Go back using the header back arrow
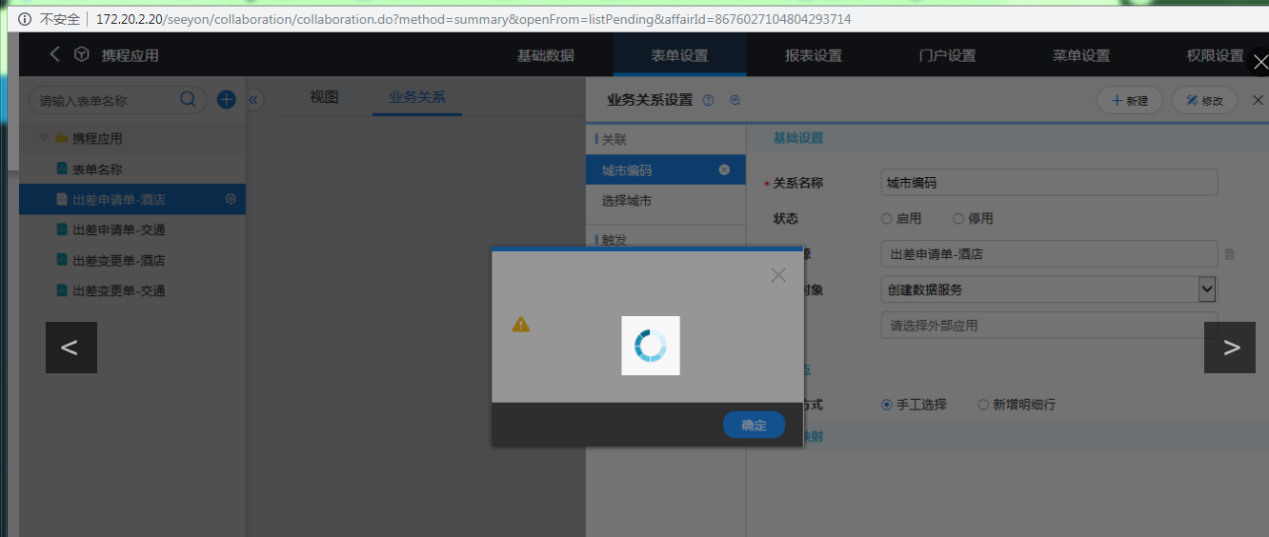The width and height of the screenshot is (1269, 537). click(x=55, y=55)
